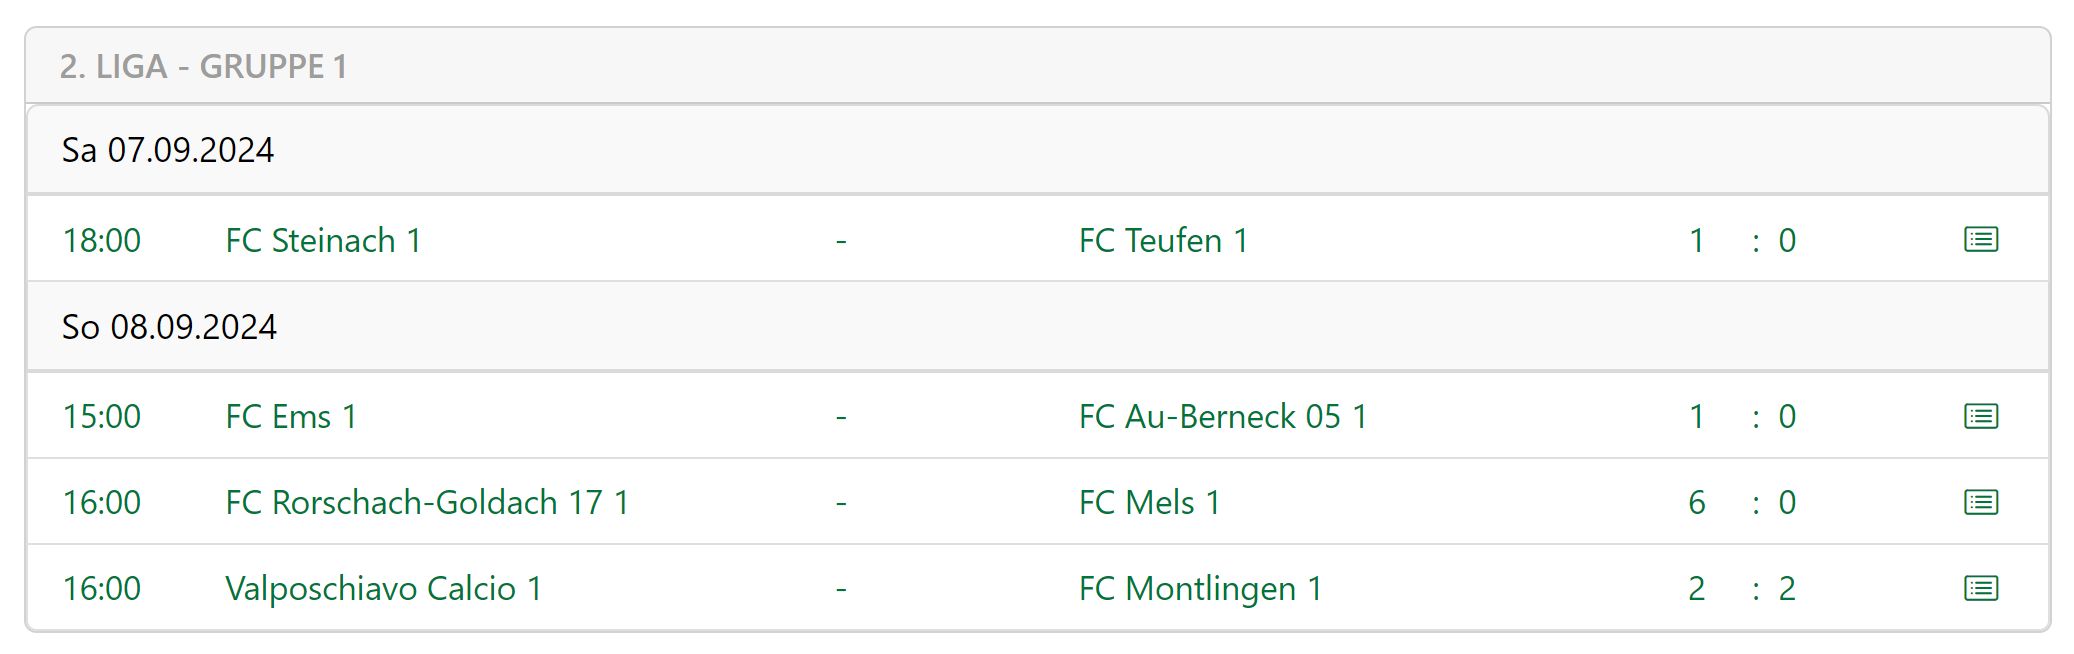Open FC Rorschach-Goldach 17 1 link

coord(427,502)
